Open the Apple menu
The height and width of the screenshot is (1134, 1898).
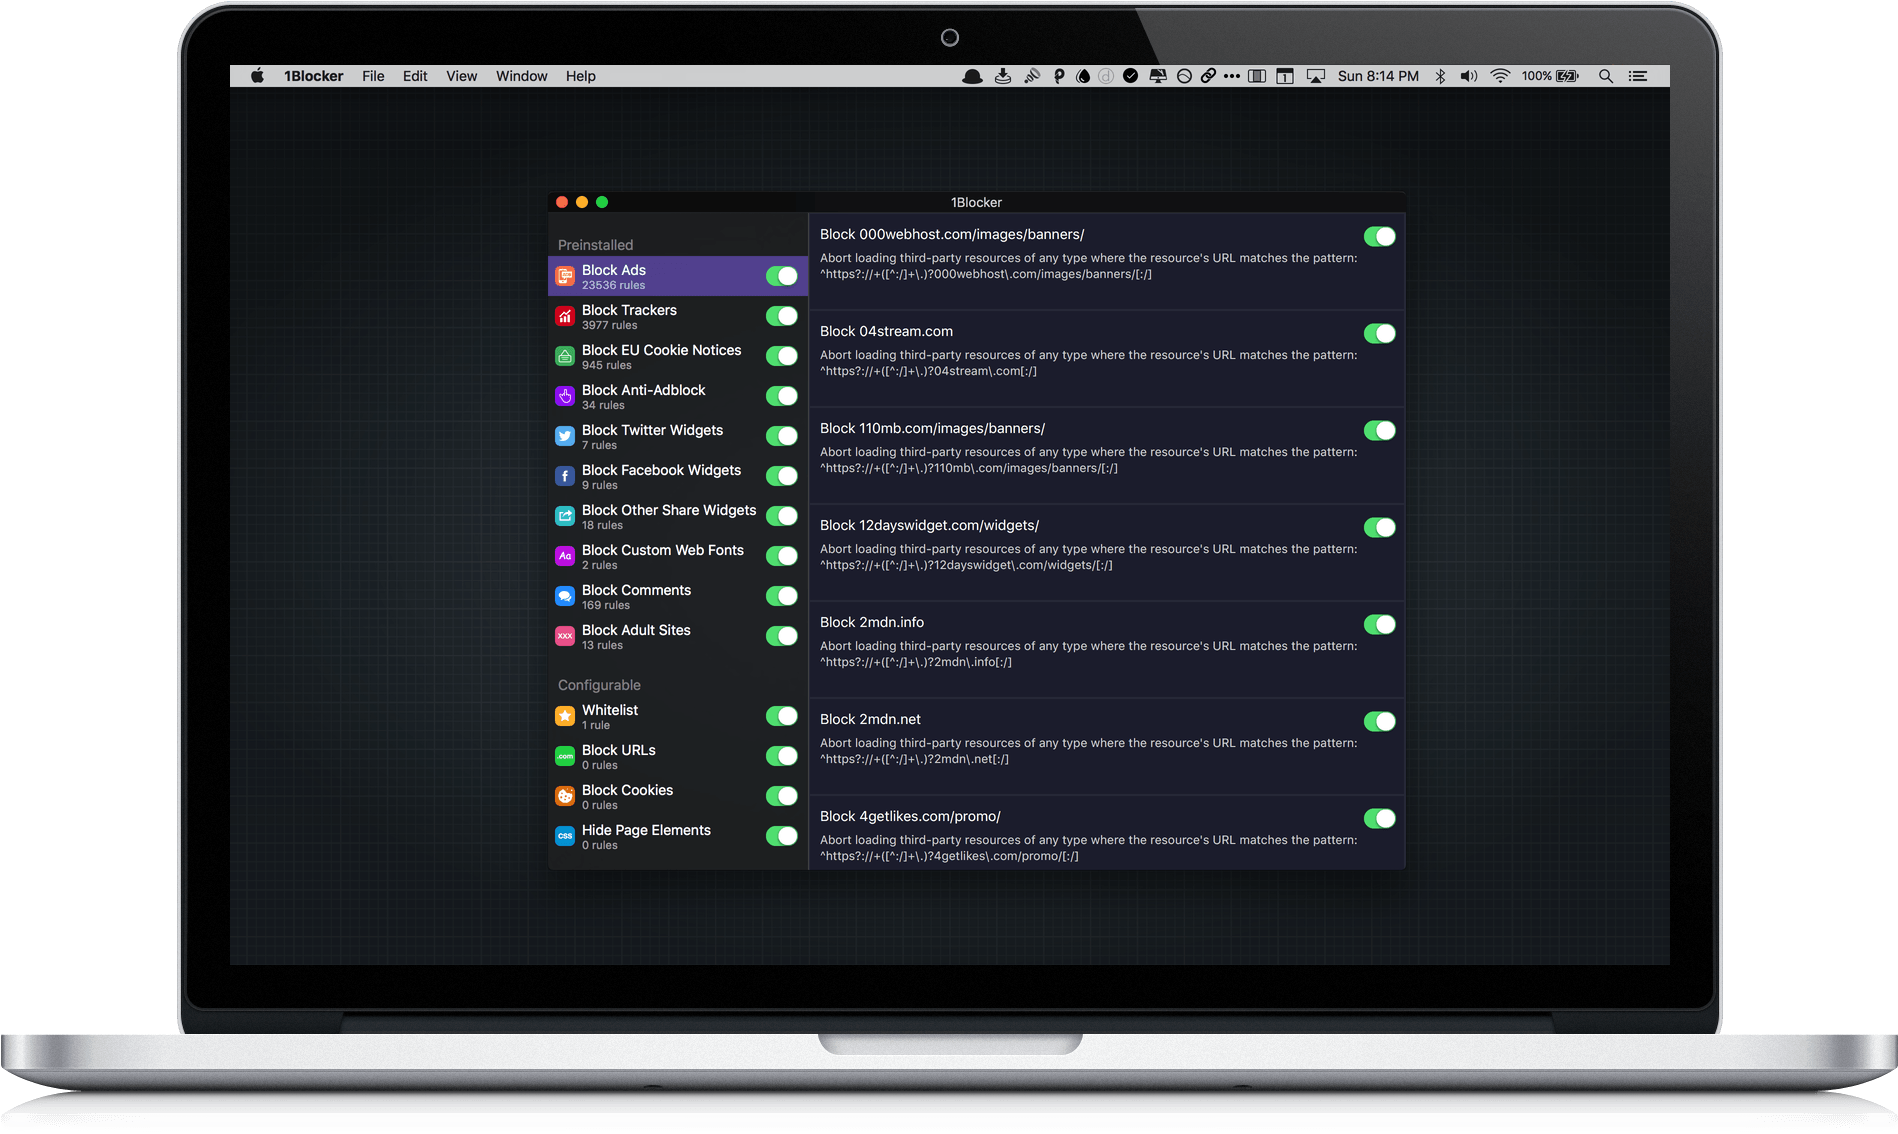257,76
